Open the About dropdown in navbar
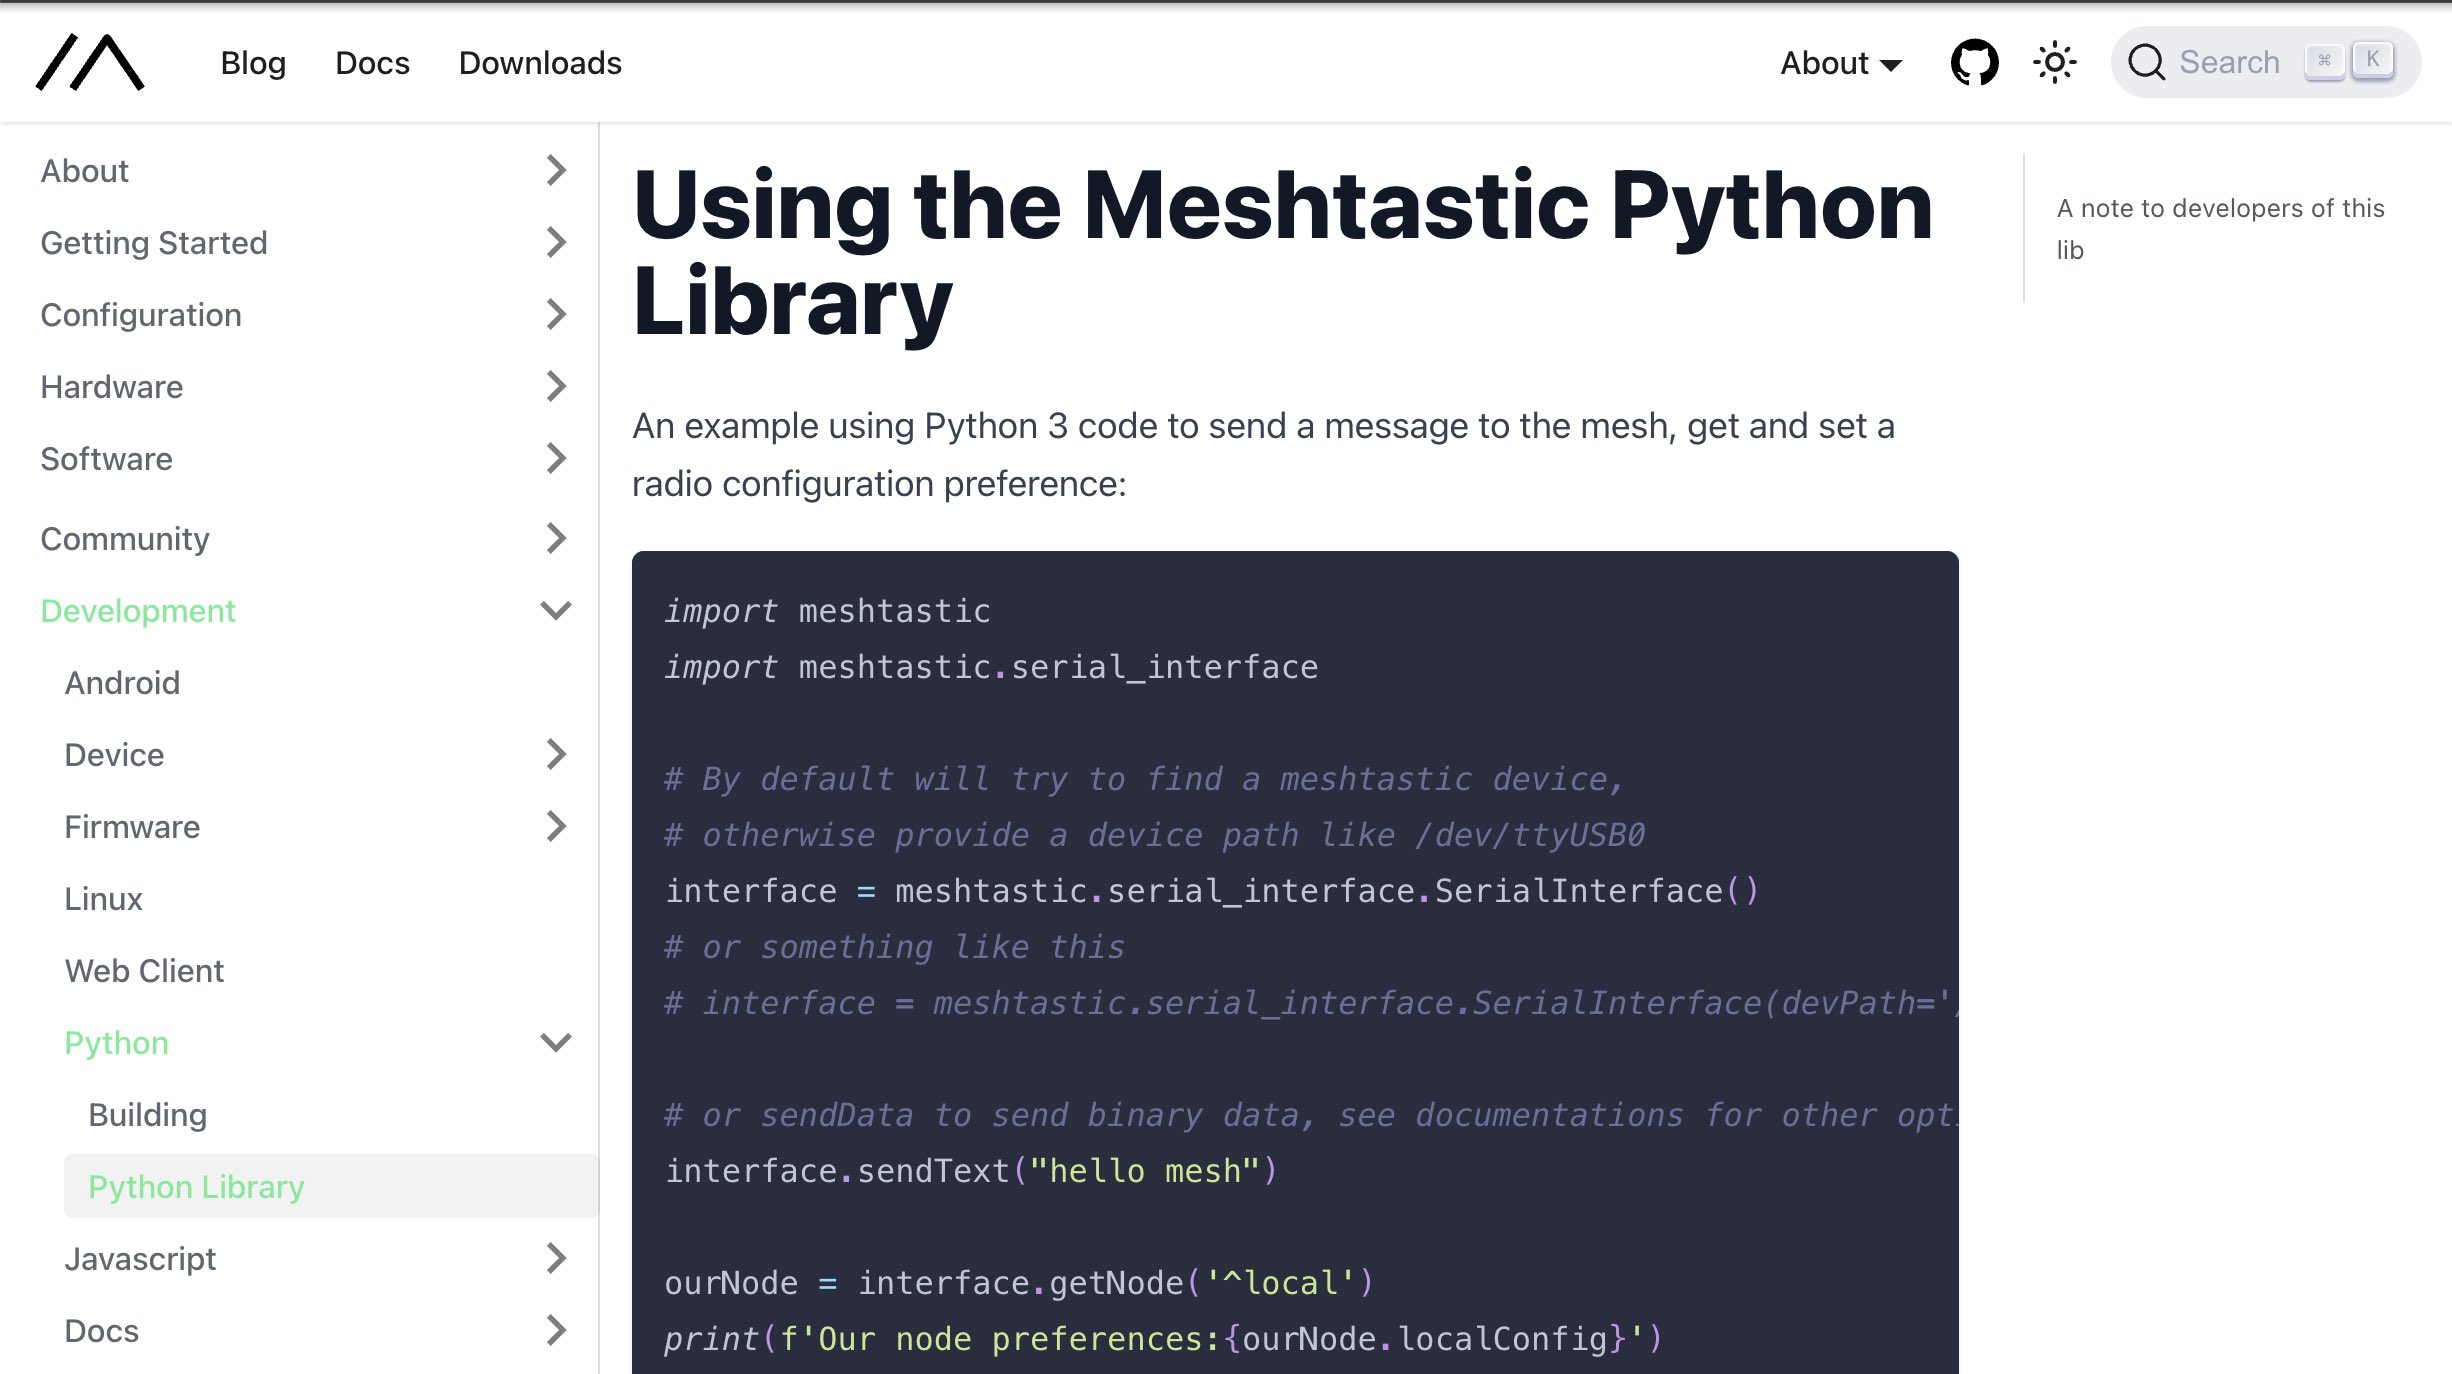Viewport: 2452px width, 1374px height. tap(1840, 63)
